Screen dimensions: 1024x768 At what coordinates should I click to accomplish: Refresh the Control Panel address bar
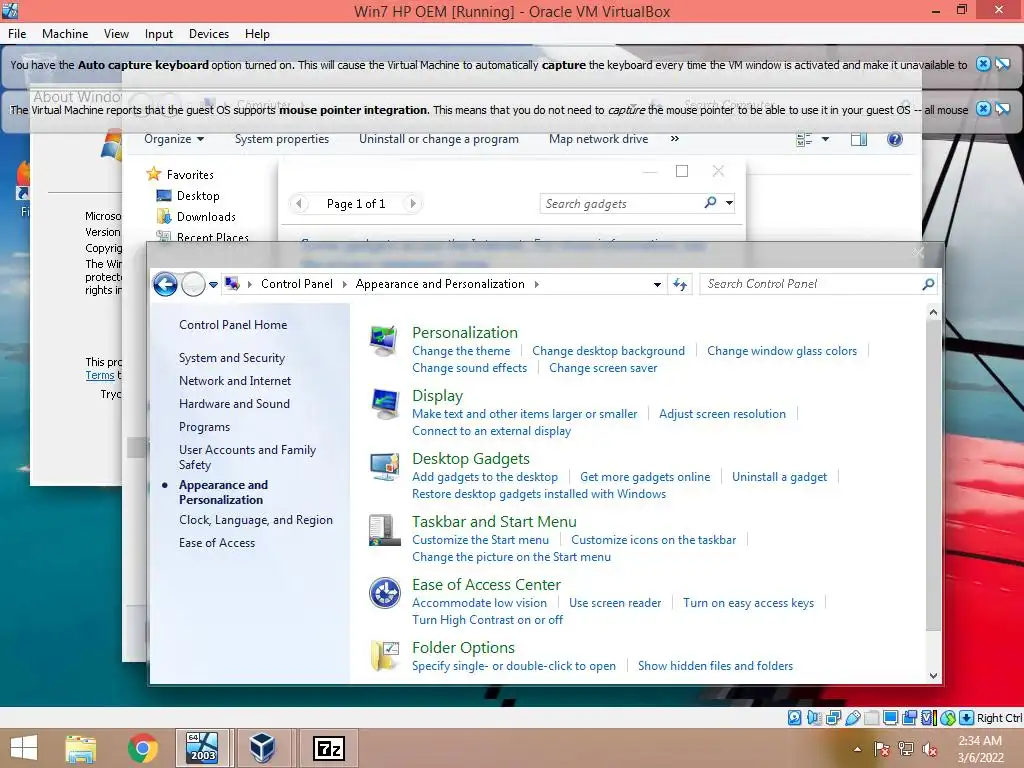pos(680,284)
